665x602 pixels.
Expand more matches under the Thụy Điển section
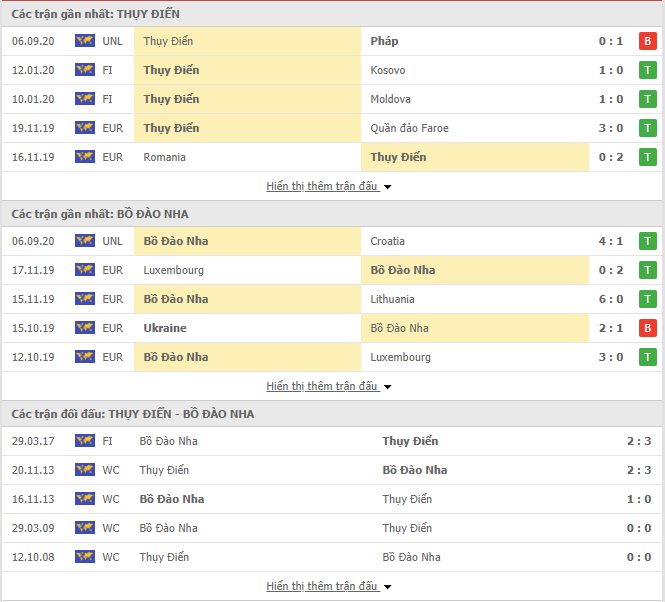pos(329,186)
